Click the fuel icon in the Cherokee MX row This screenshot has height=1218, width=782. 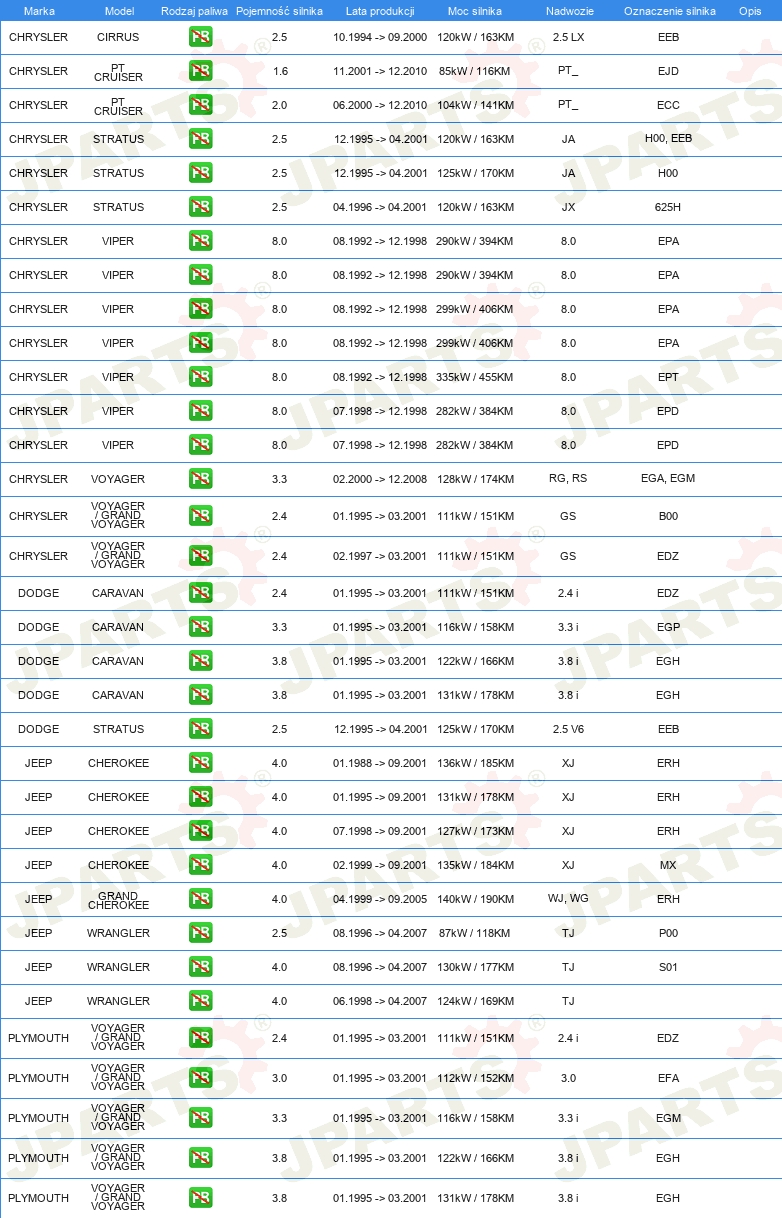[x=200, y=866]
